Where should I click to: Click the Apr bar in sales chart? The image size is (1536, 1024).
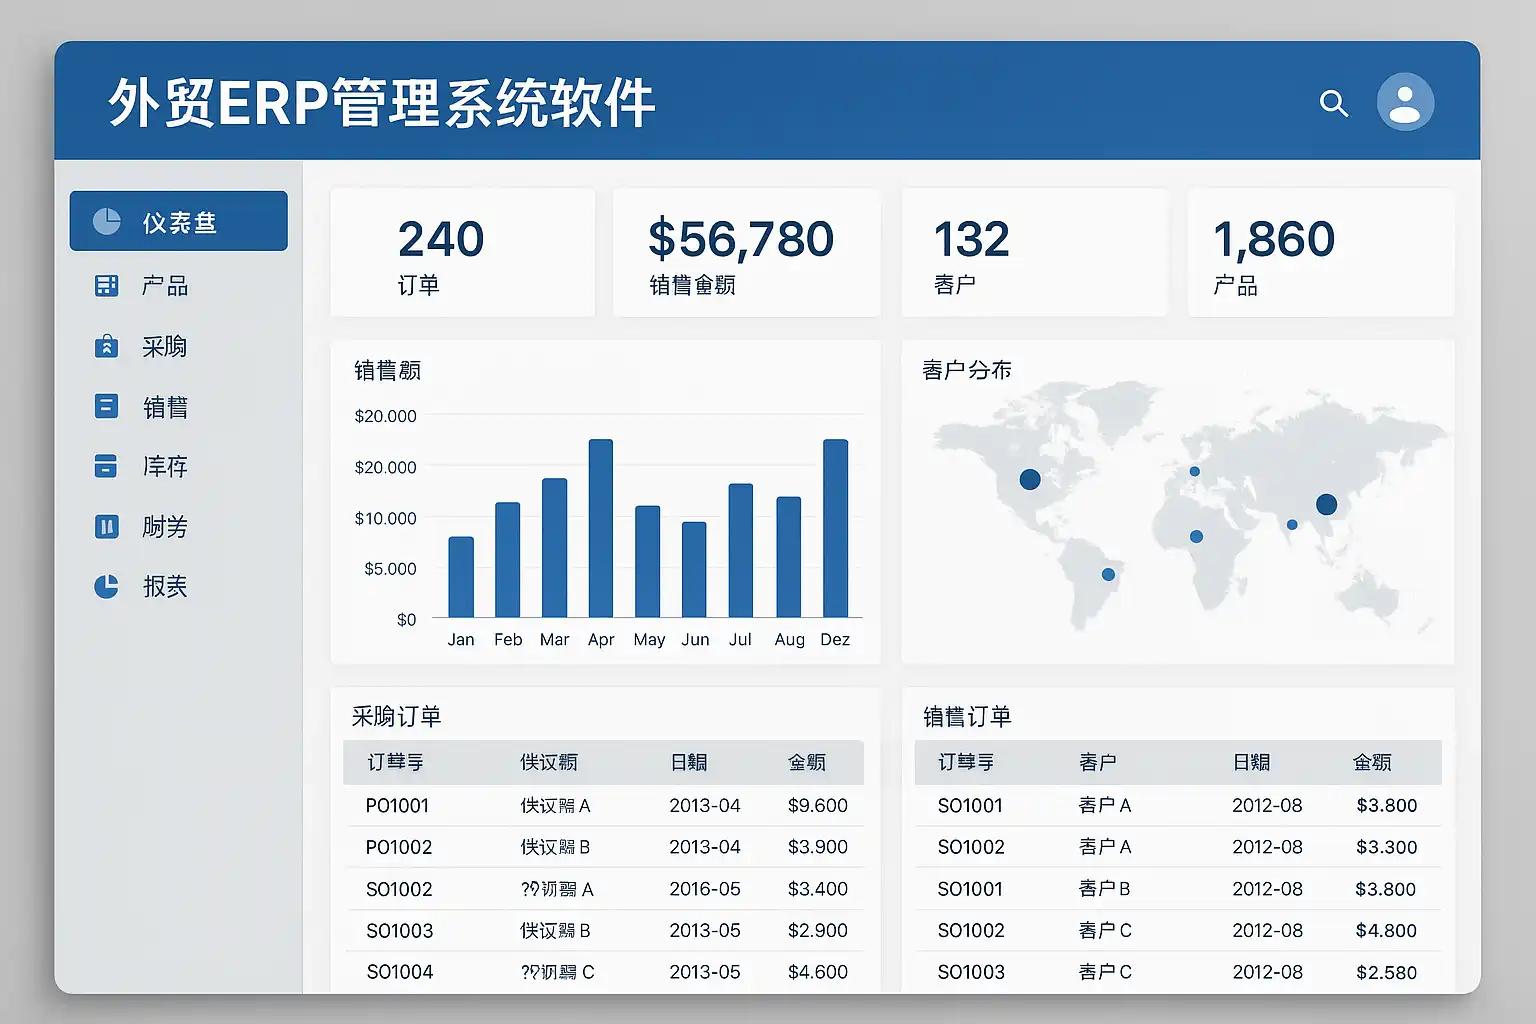point(601,528)
